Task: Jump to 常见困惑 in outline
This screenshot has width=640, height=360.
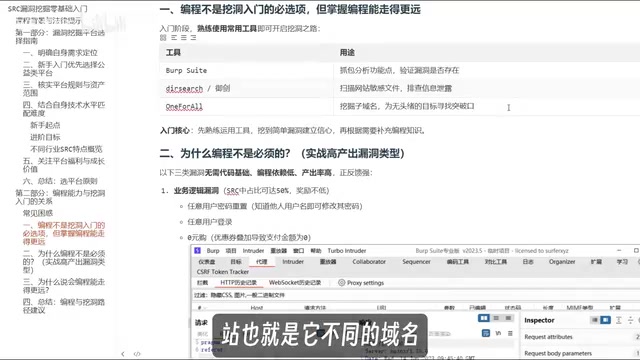Action: 38,213
